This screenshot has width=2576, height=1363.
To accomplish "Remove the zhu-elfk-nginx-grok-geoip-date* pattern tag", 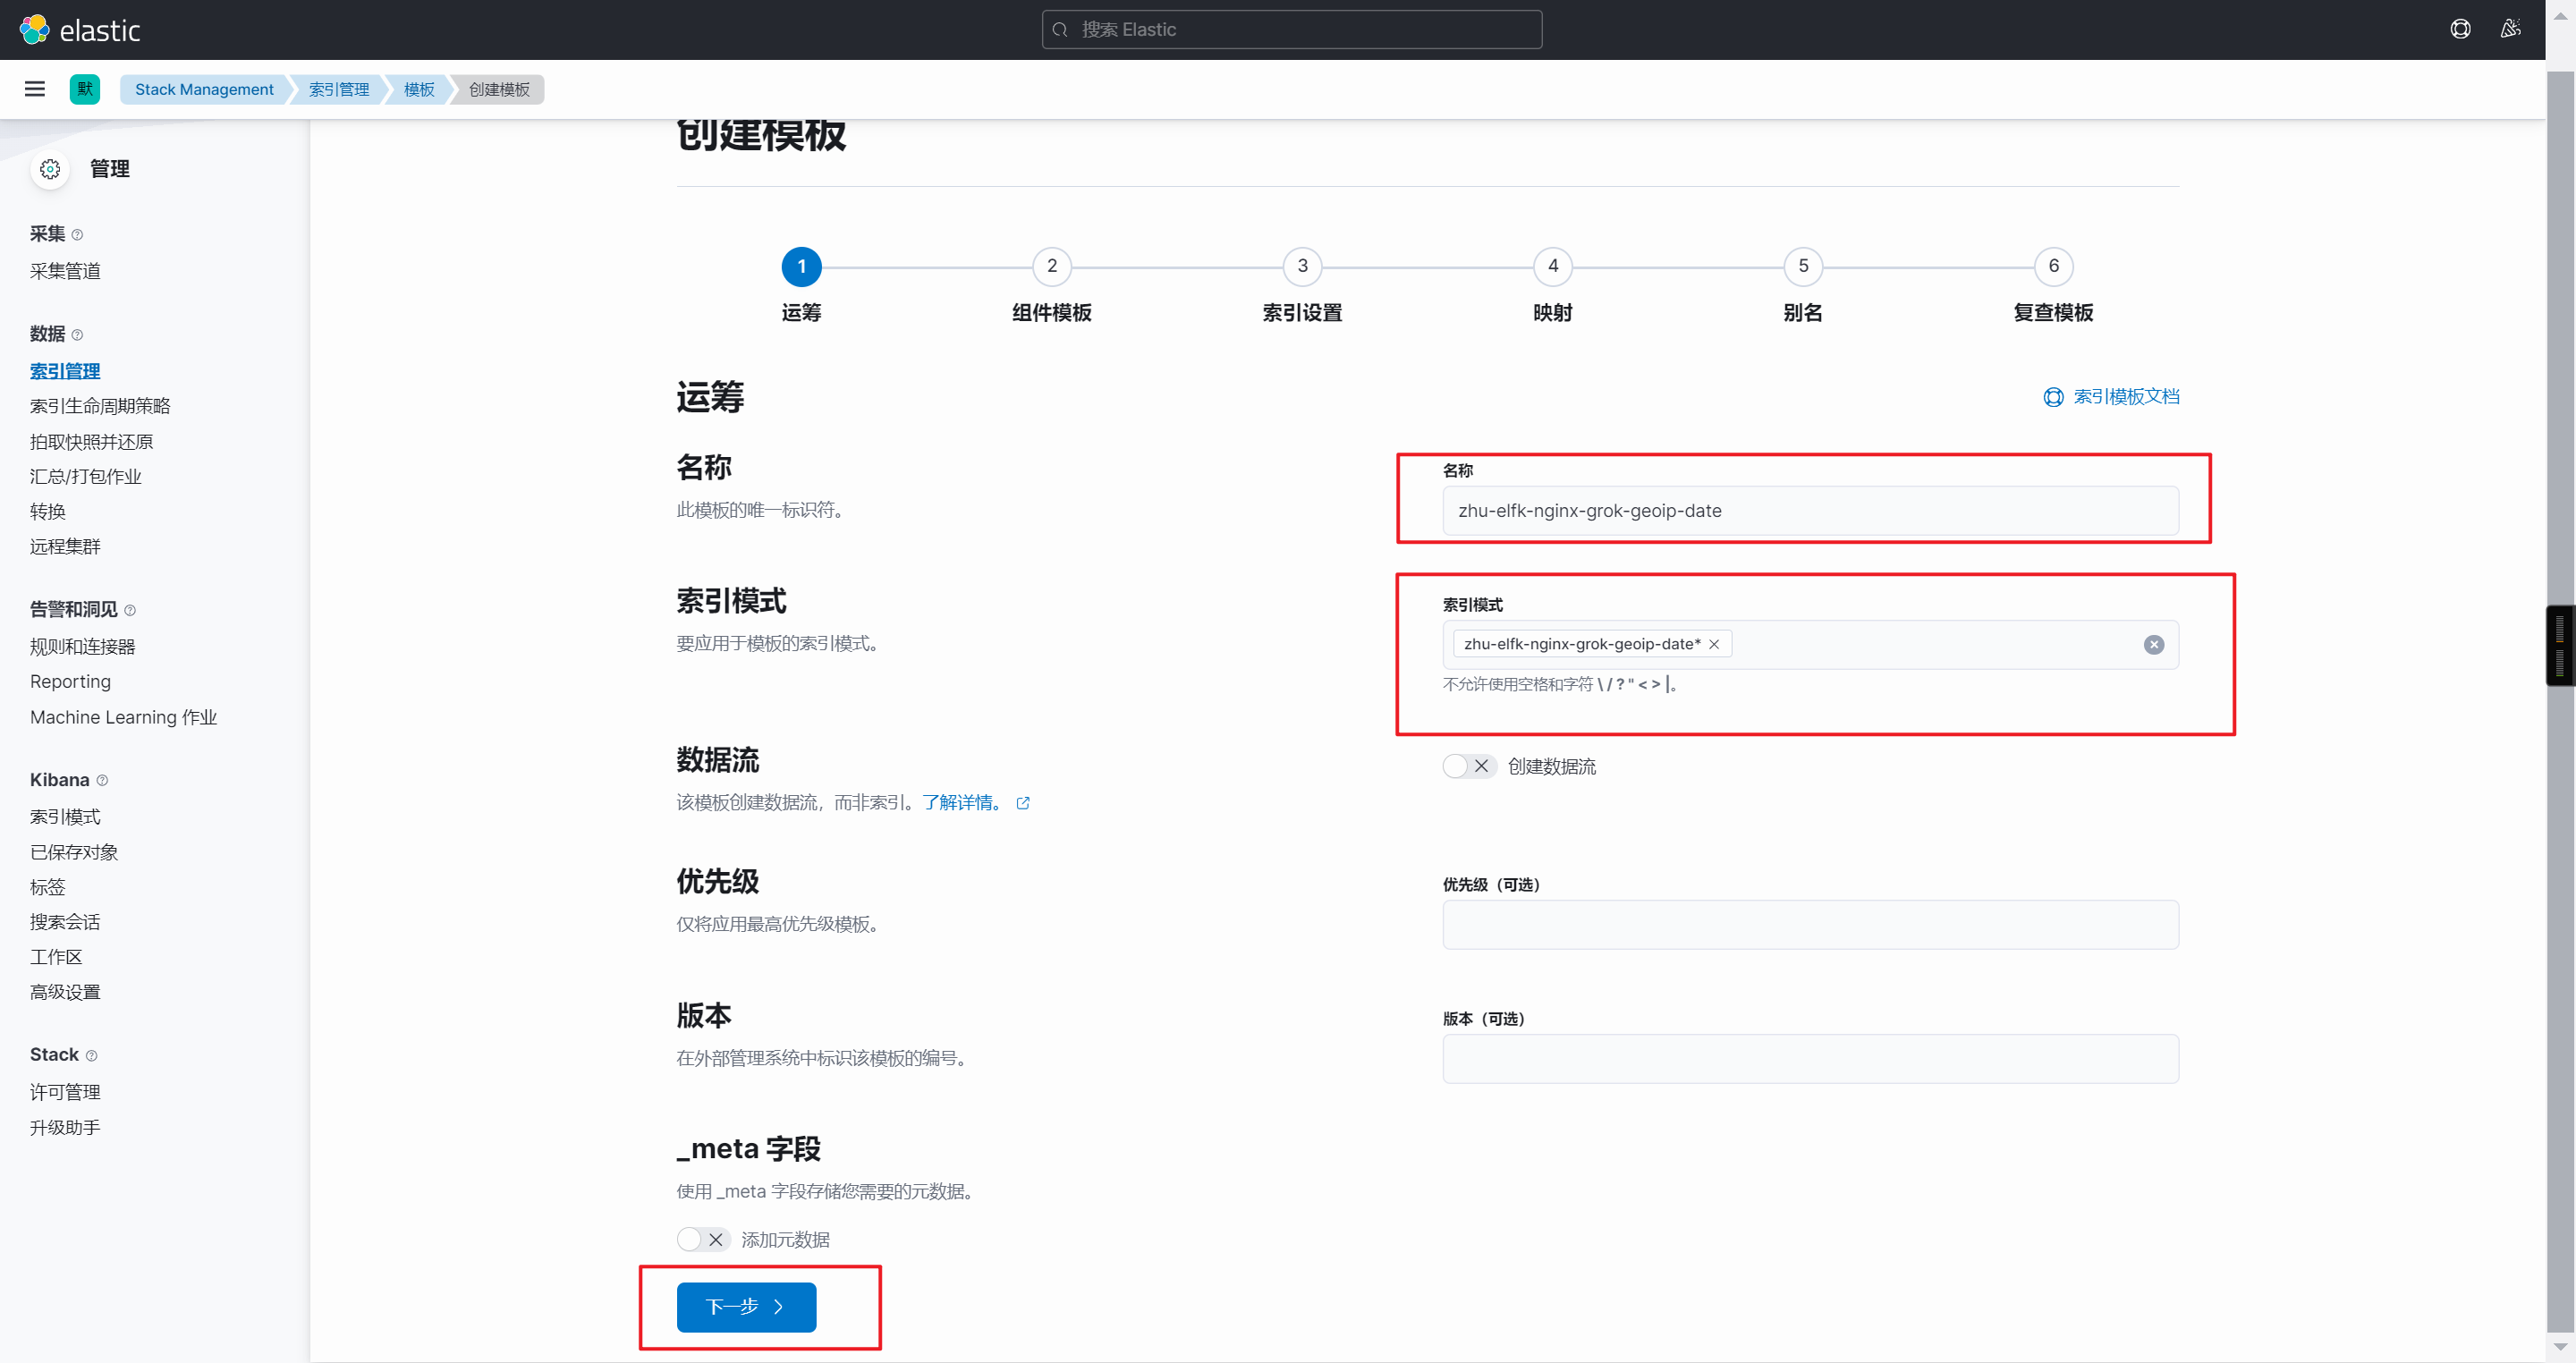I will (x=1714, y=644).
